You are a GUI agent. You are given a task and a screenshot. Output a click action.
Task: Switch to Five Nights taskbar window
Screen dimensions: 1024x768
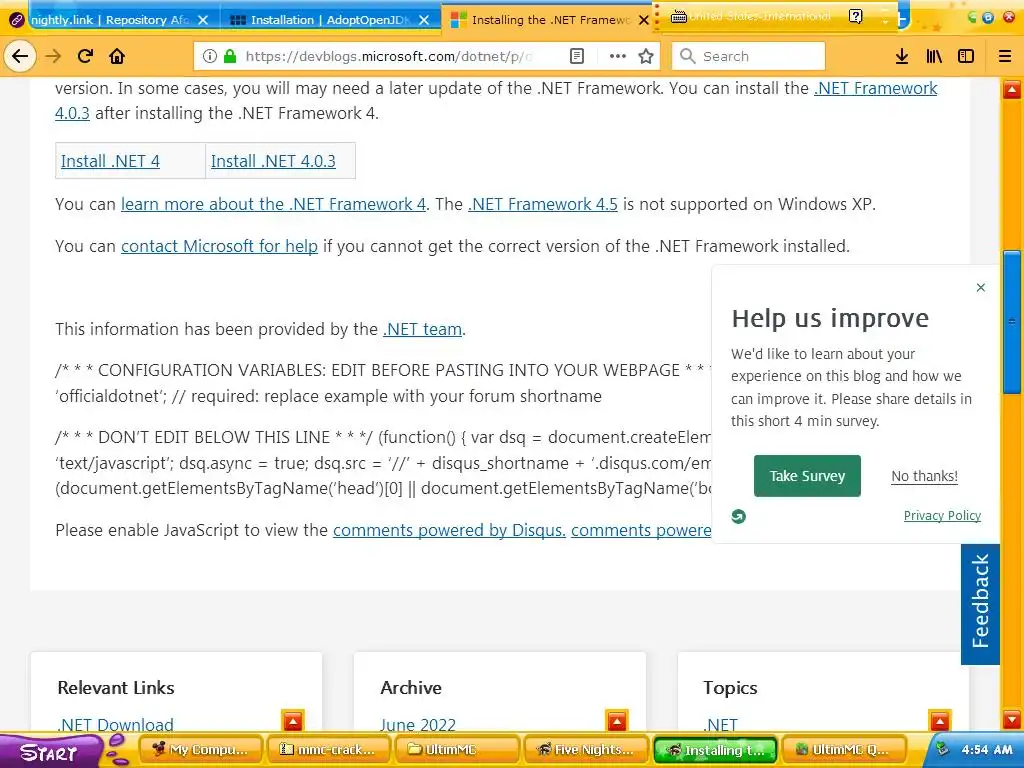tap(586, 749)
